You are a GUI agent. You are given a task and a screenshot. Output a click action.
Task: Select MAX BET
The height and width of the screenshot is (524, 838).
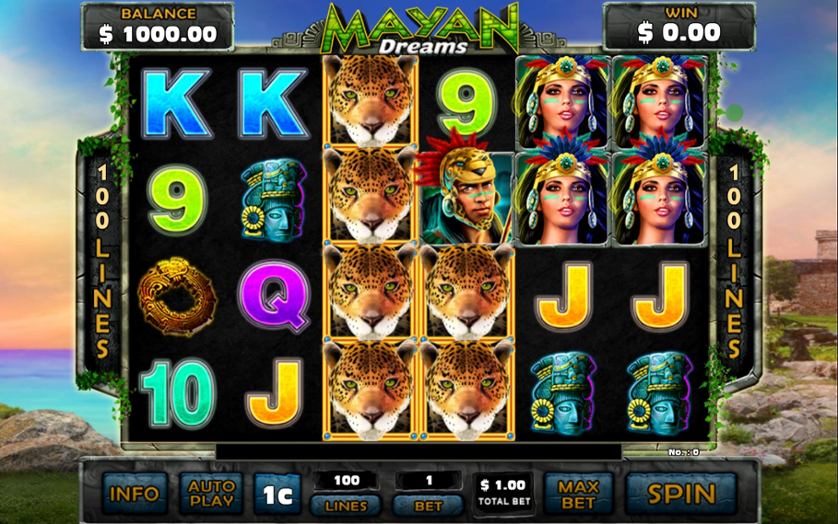click(578, 494)
